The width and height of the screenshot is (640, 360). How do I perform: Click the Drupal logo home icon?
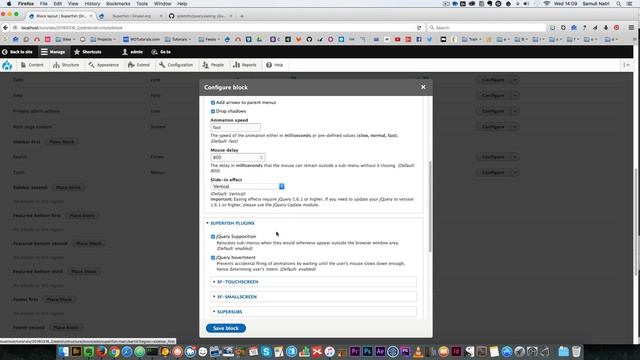coord(7,65)
